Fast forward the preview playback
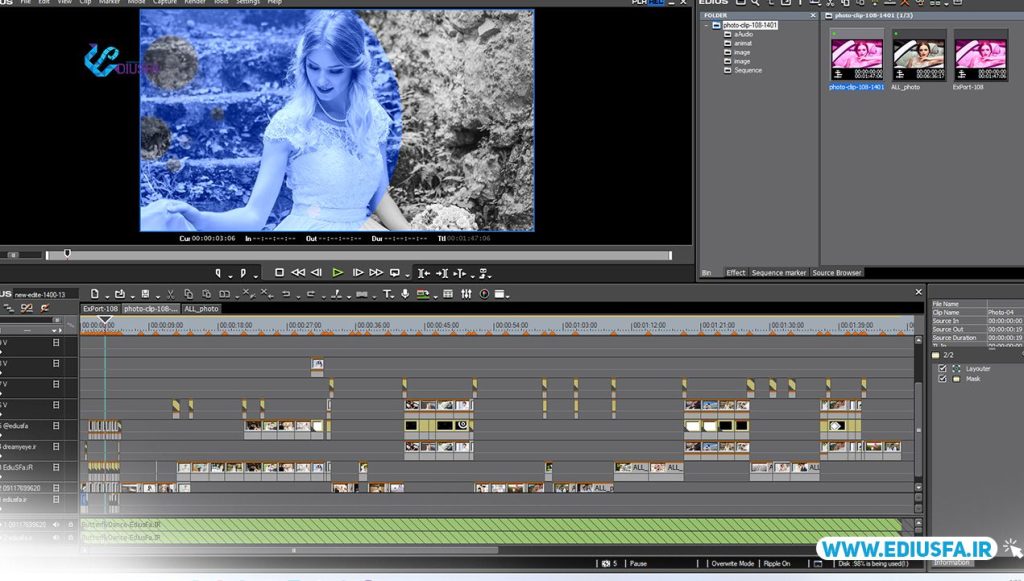 point(376,273)
